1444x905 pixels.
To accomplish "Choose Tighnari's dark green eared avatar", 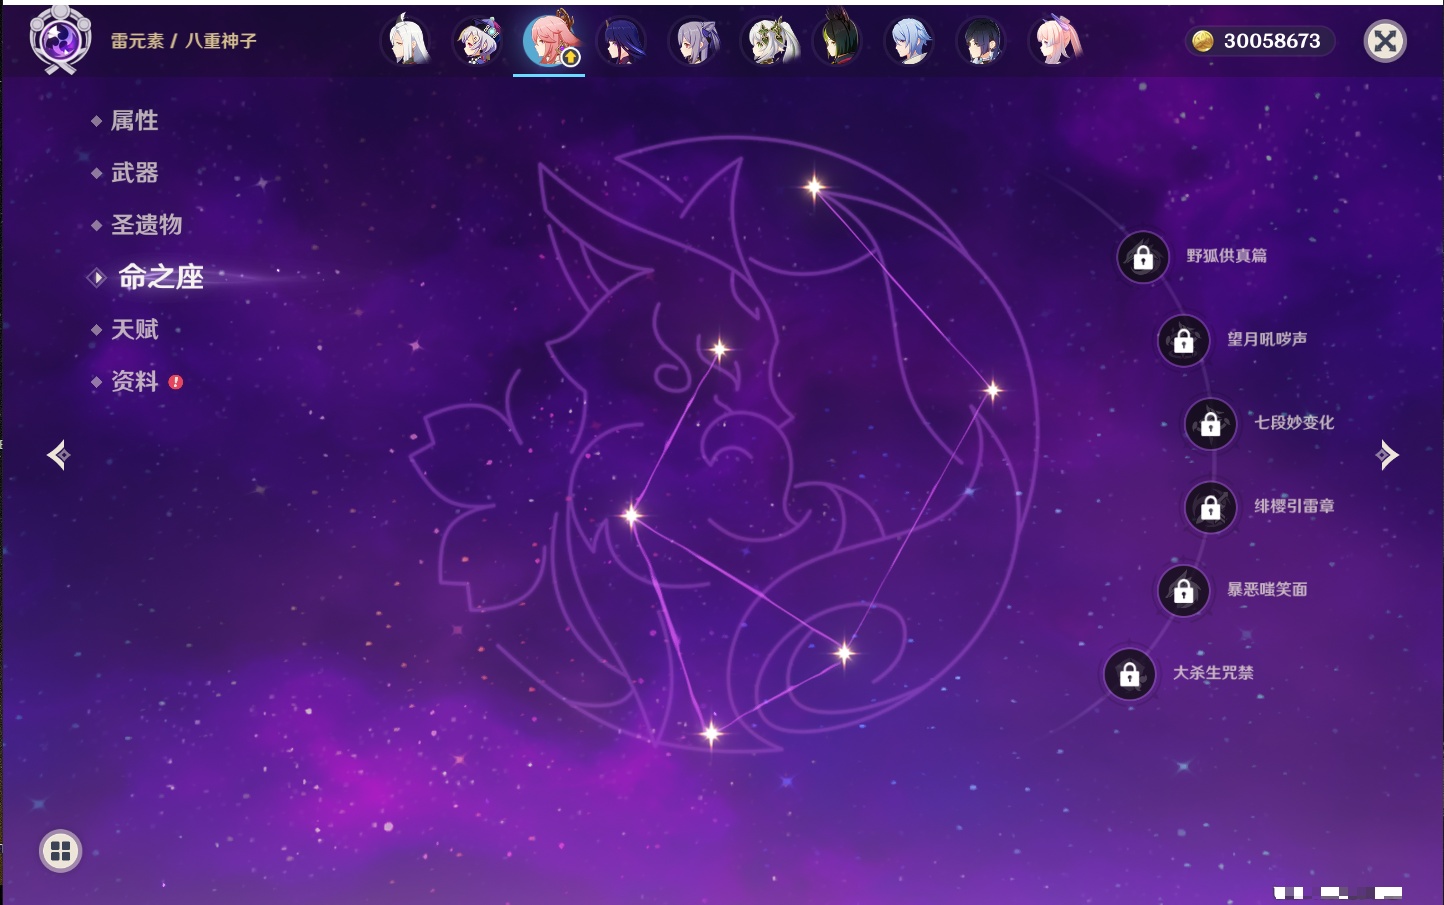I will [x=838, y=38].
